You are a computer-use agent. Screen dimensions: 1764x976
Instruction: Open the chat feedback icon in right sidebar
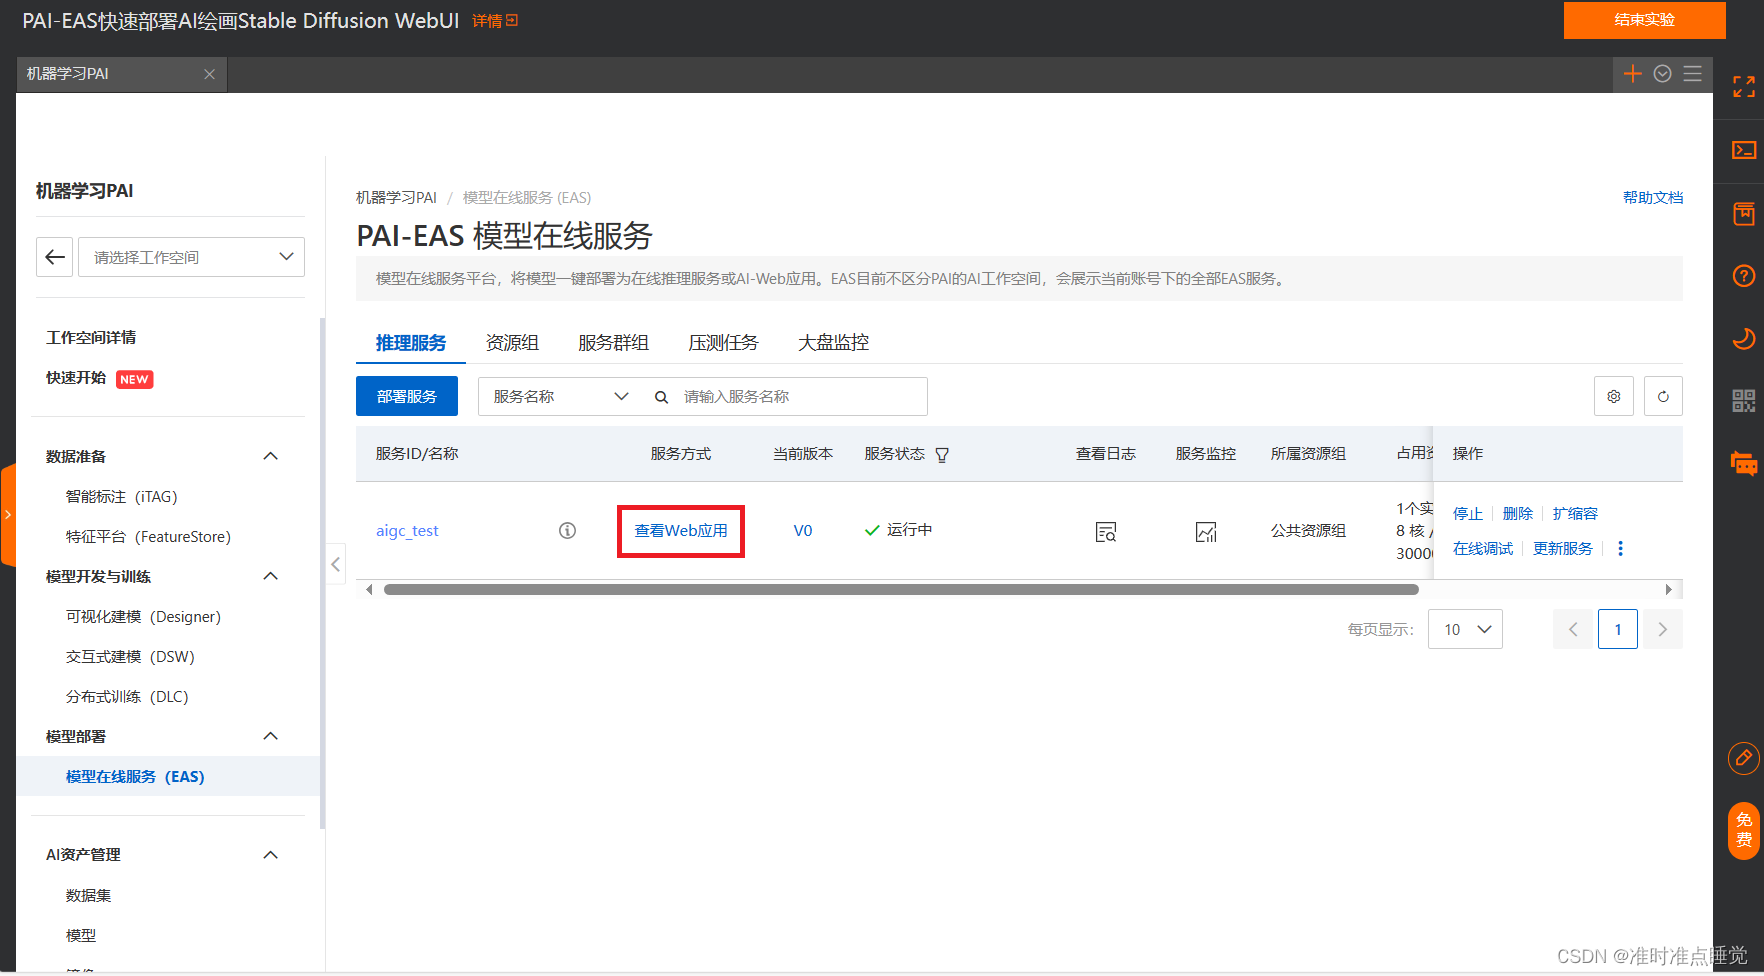[1744, 463]
